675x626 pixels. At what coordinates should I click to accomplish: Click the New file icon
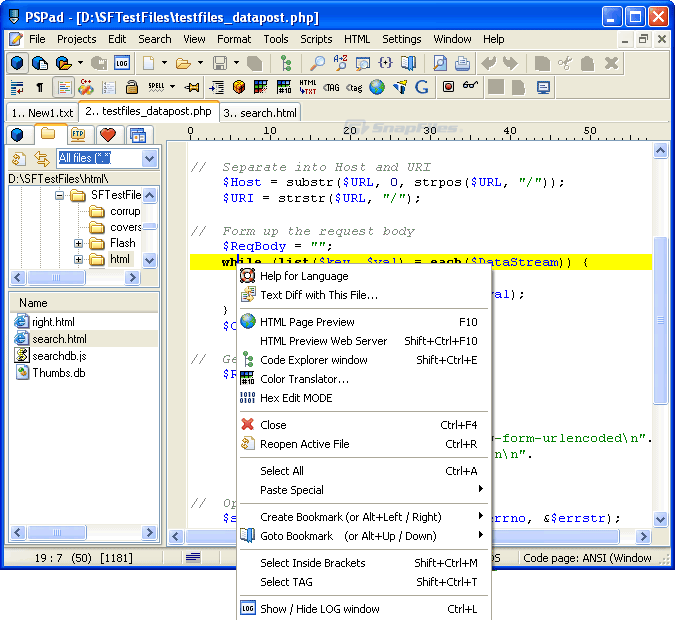point(149,63)
